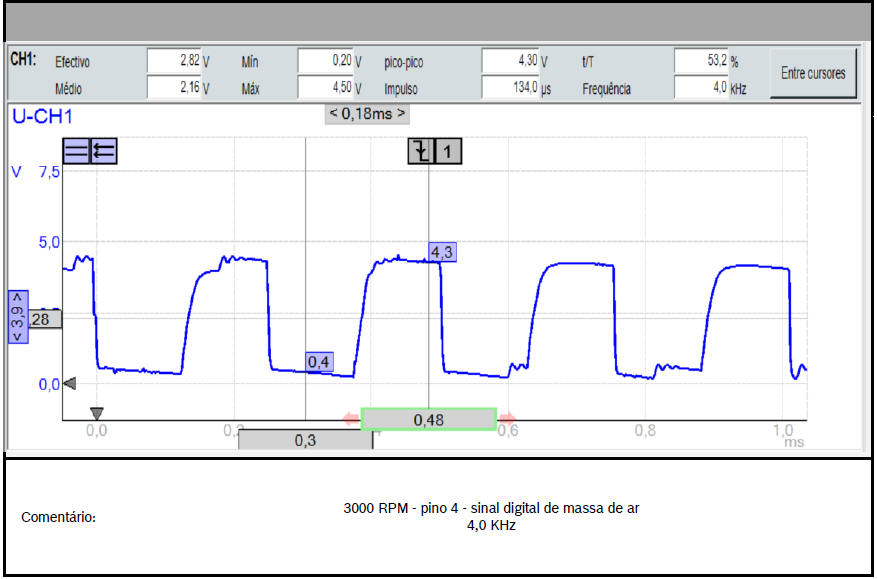This screenshot has height=579, width=877.
Task: Select the gray 0,3 time cursor handle
Action: pyautogui.click(x=305, y=440)
